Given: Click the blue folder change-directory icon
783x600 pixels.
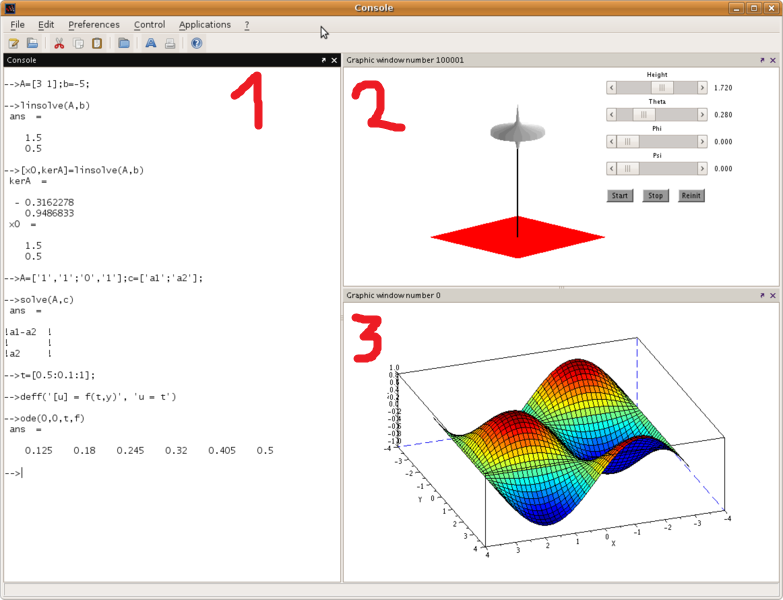Looking at the screenshot, I should (124, 43).
